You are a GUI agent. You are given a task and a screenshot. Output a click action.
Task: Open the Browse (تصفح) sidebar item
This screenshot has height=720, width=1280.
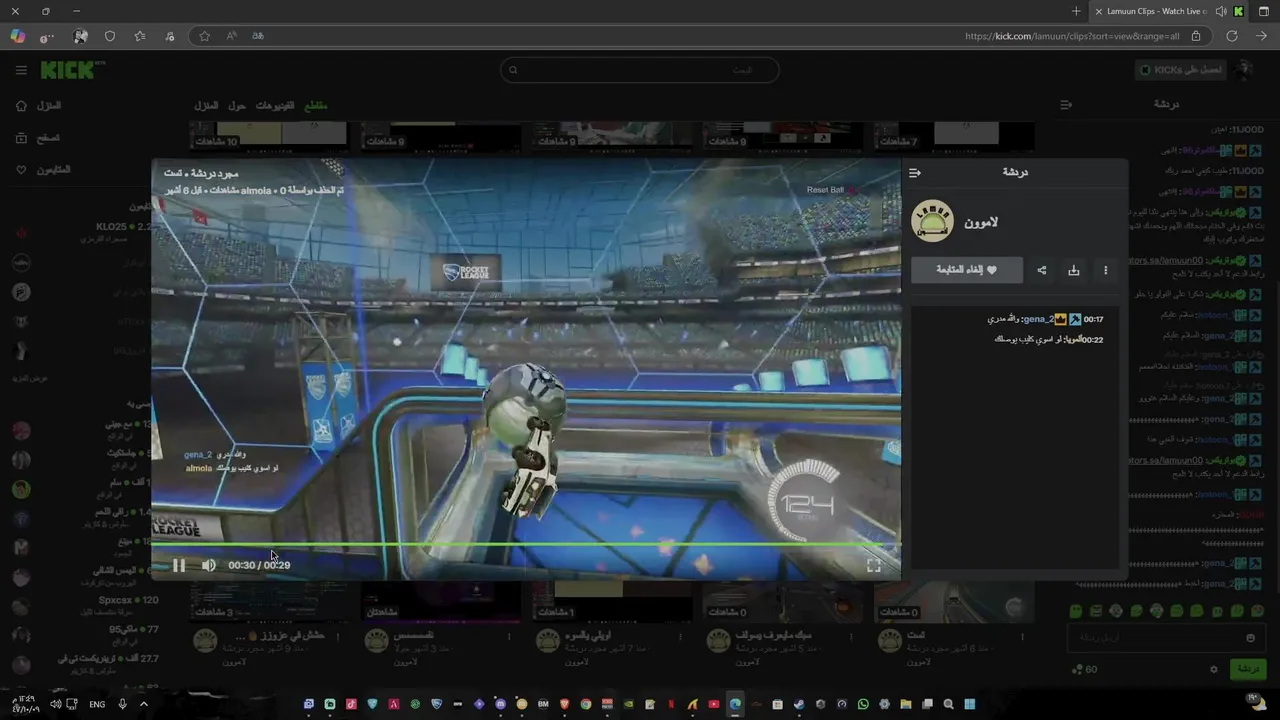40,138
